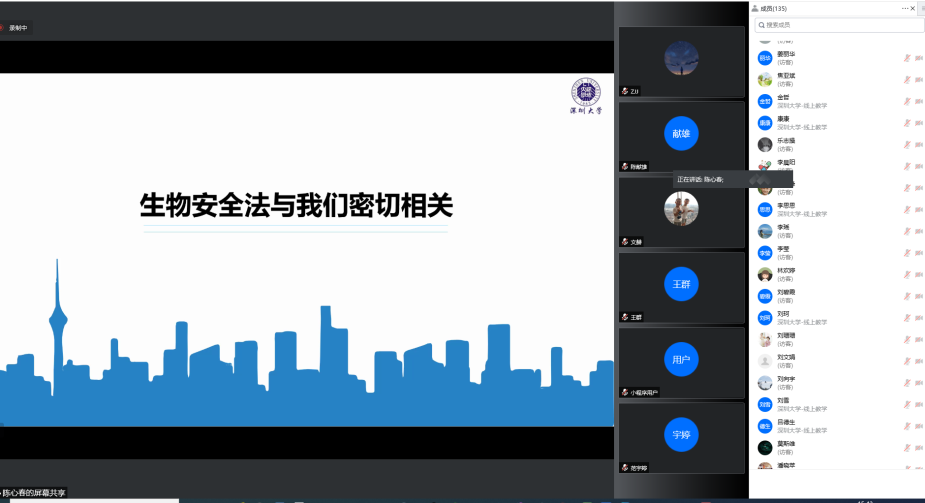
Task: Close the members panel with X
Action: pyautogui.click(x=913, y=8)
